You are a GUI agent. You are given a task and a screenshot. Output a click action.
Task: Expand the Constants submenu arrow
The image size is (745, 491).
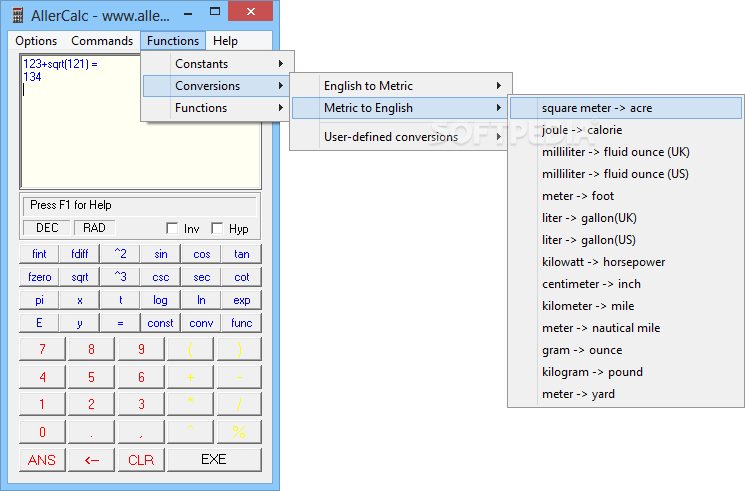[x=281, y=64]
